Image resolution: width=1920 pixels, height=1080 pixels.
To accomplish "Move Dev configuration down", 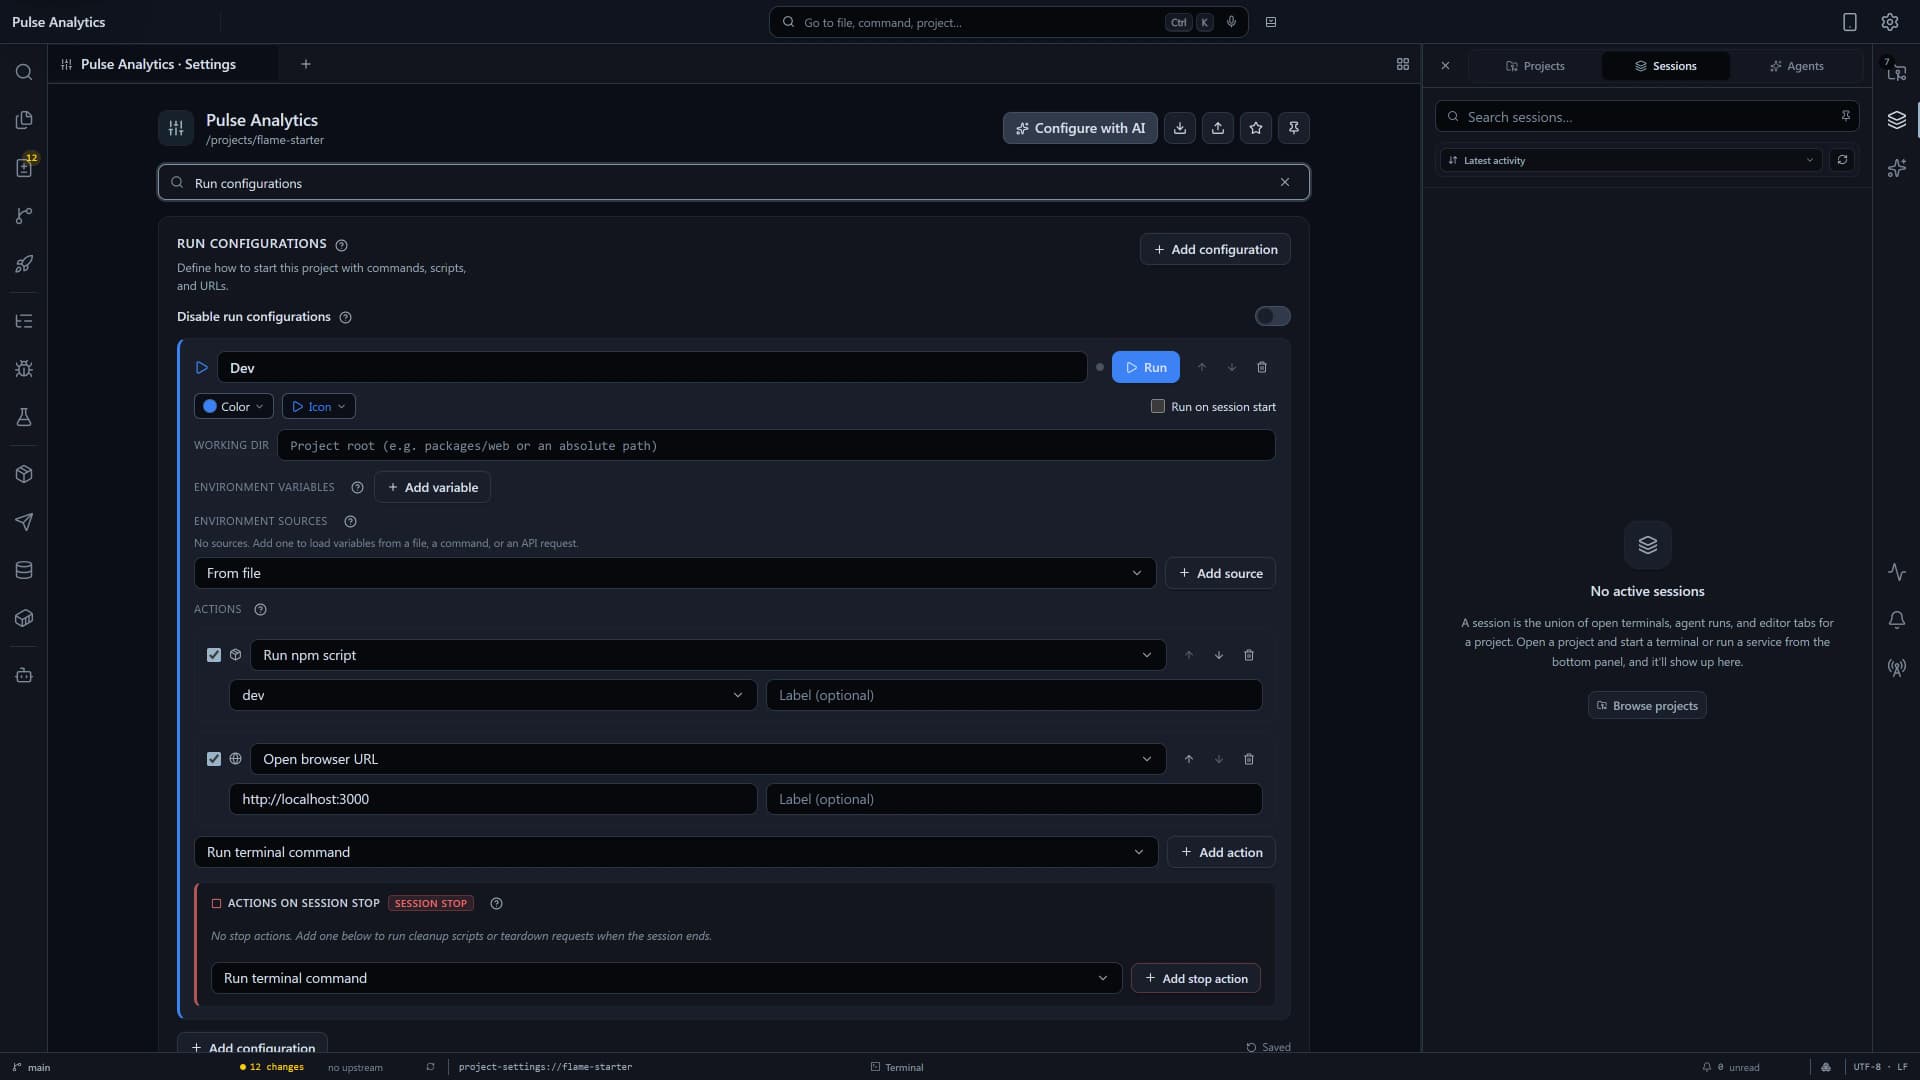I will pyautogui.click(x=1232, y=367).
